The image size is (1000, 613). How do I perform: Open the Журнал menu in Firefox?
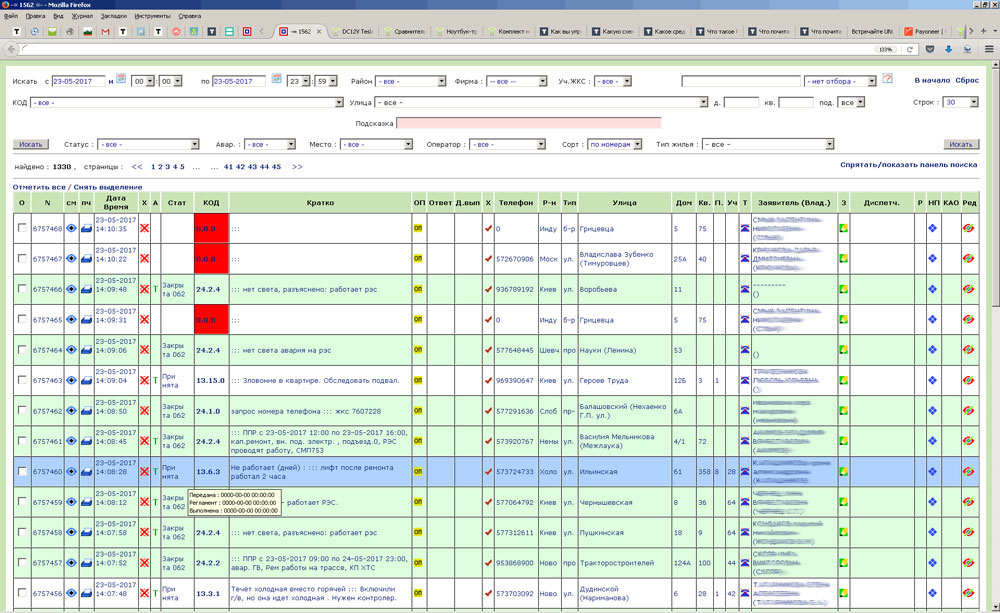click(x=84, y=16)
